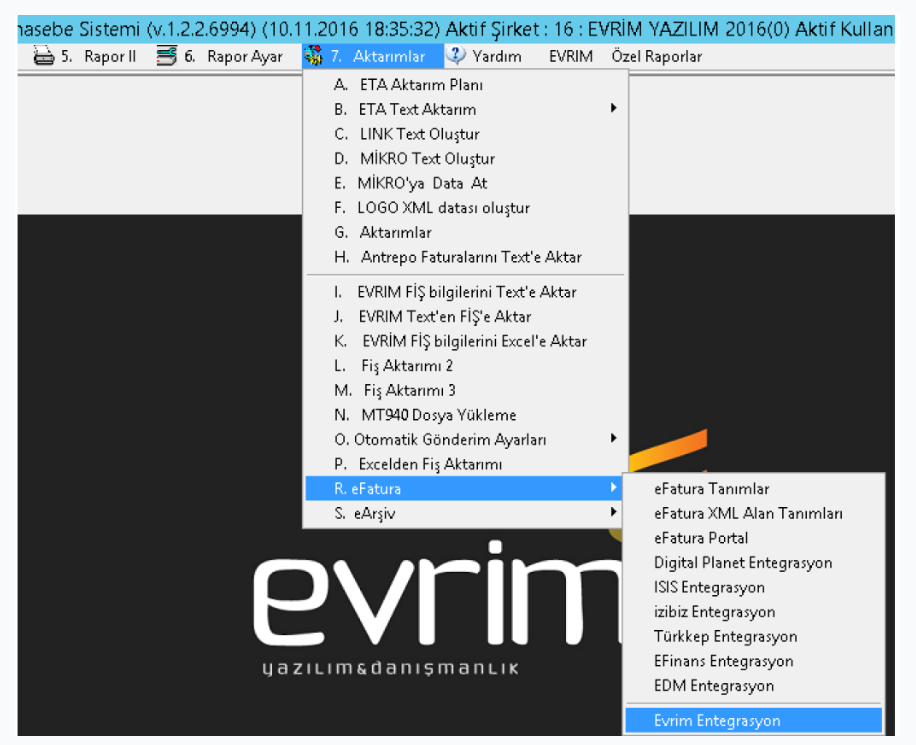Choose I. EVRIM FİŞ bilgilerini Text'e Aktar
The height and width of the screenshot is (745, 916).
(x=466, y=292)
